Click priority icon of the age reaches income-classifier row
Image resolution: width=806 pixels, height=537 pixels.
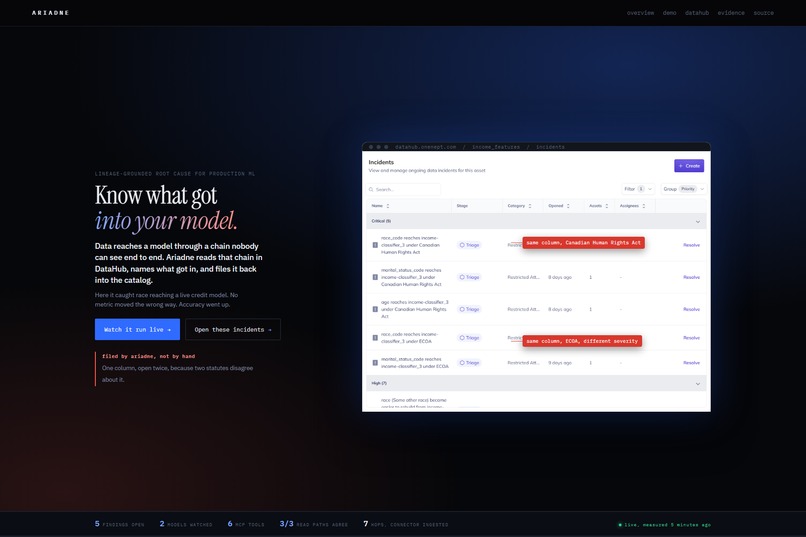[375, 309]
